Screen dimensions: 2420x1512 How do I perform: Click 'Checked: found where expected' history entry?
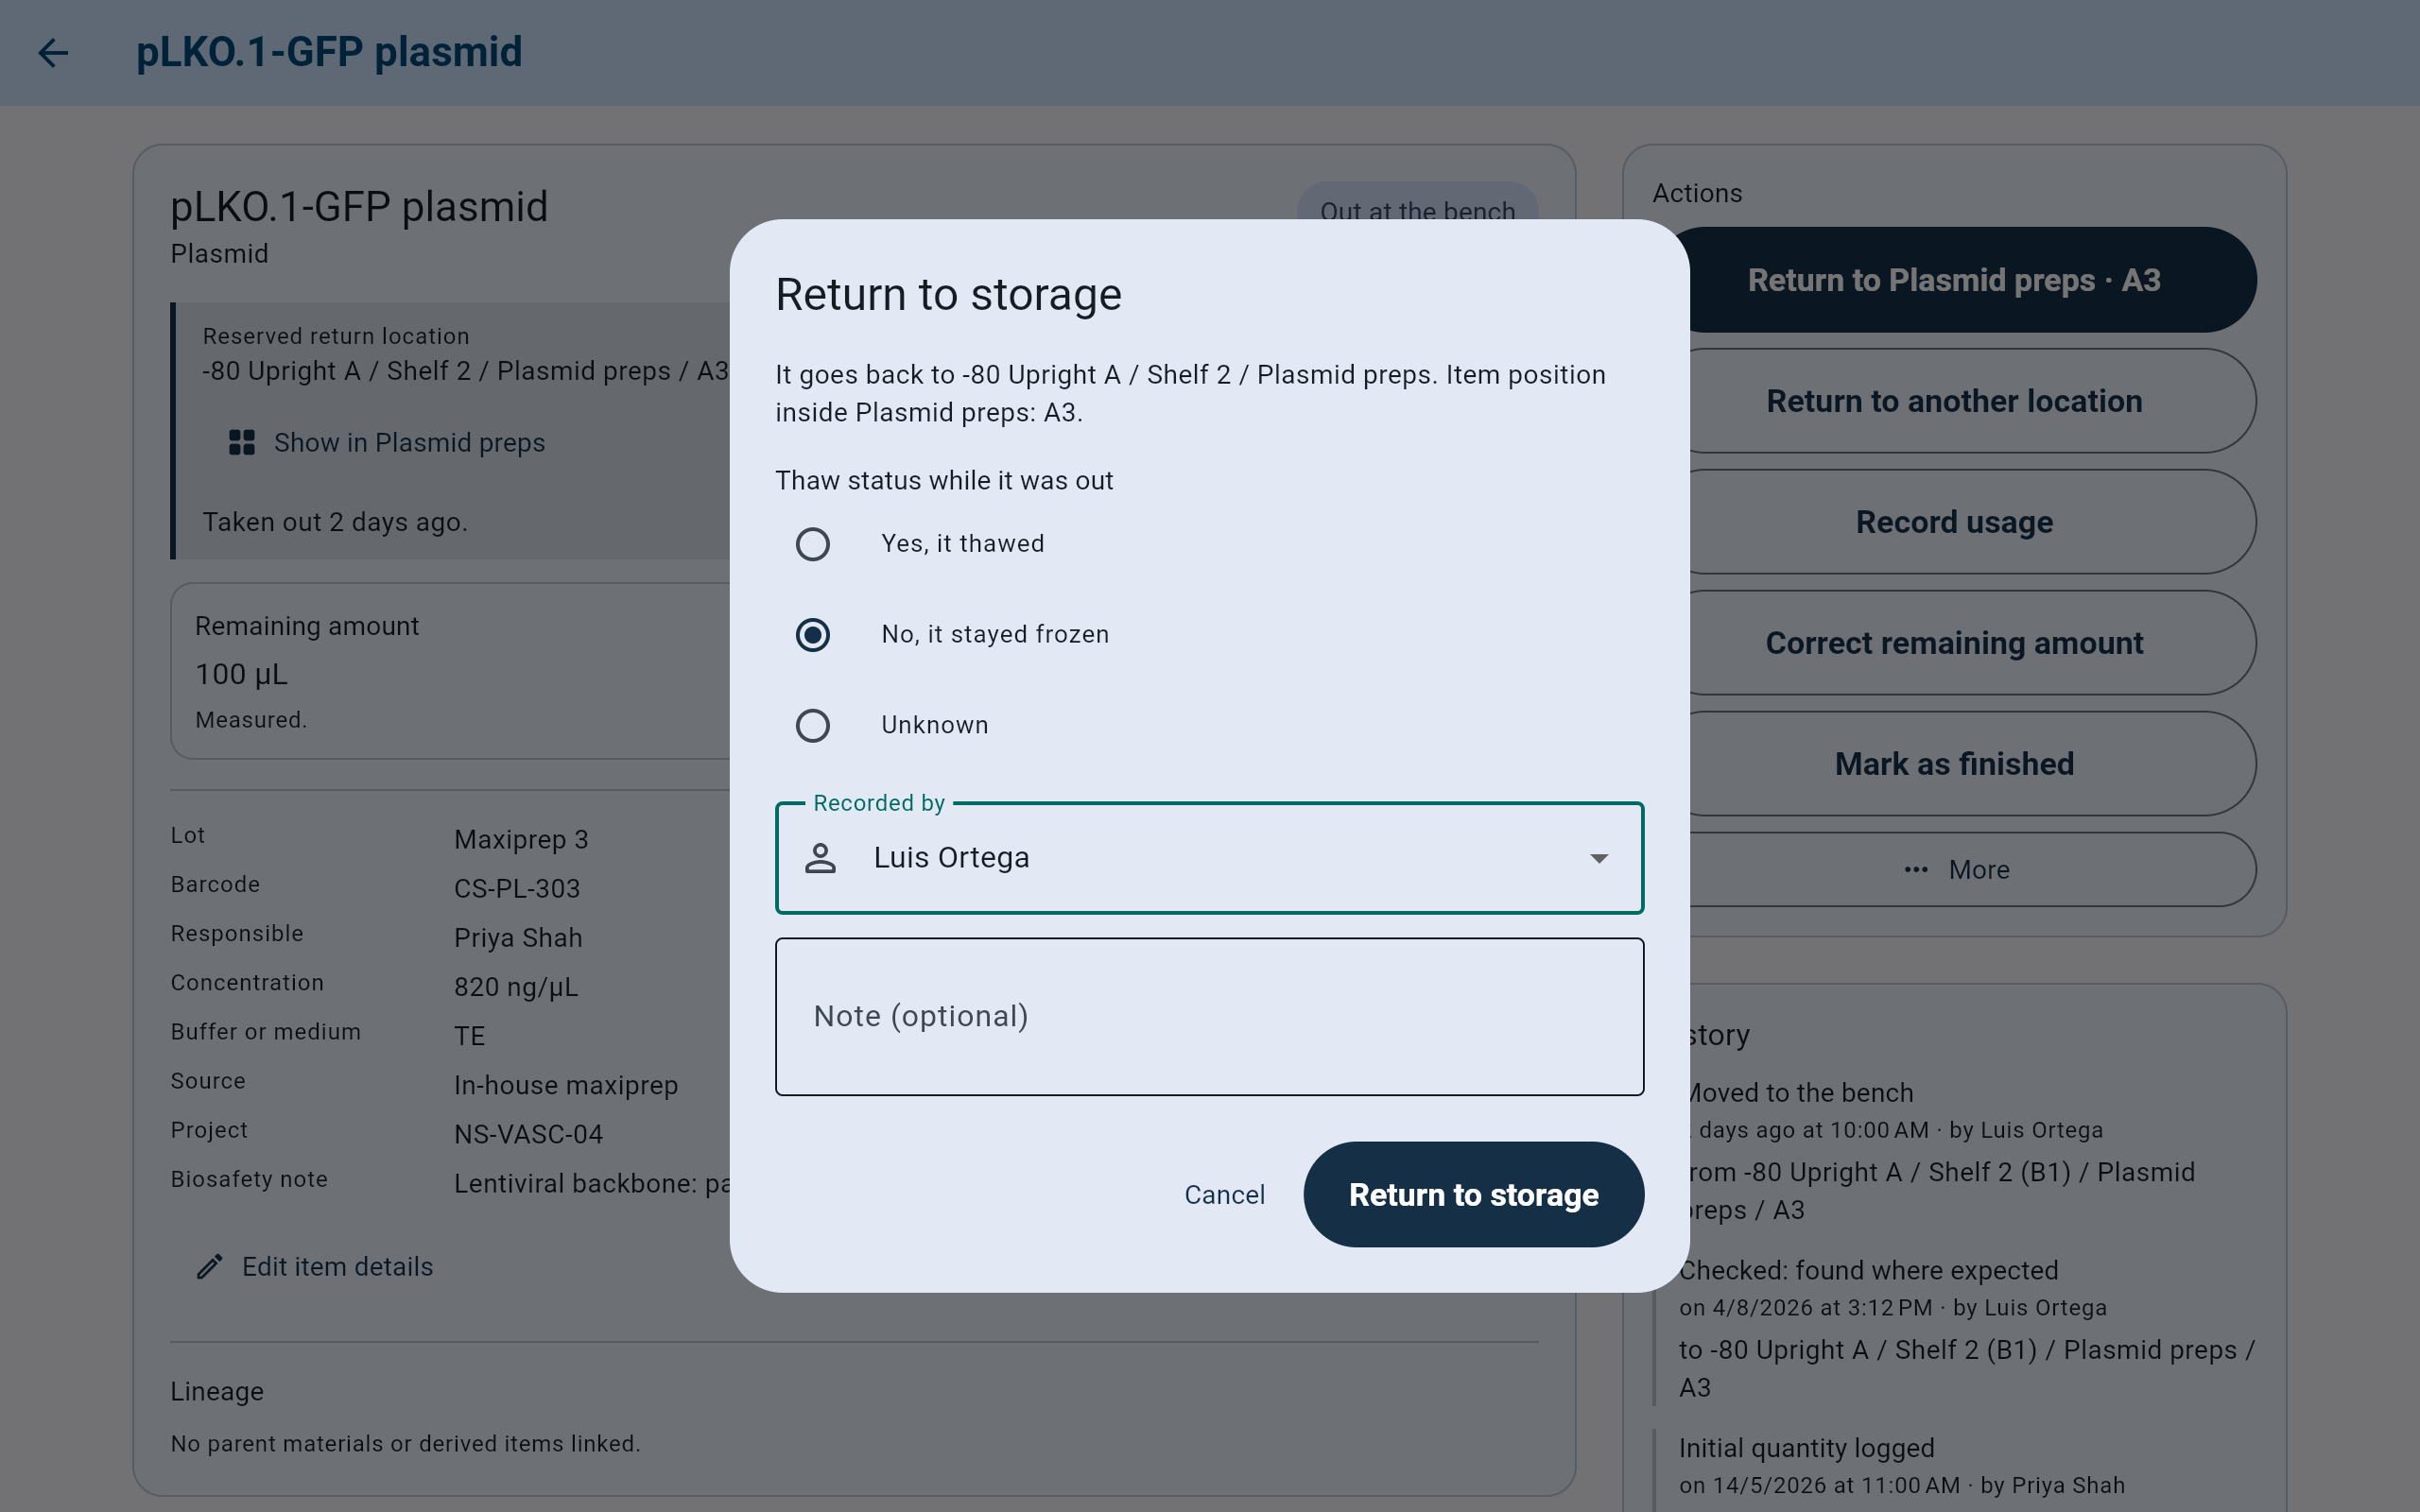[1868, 1270]
